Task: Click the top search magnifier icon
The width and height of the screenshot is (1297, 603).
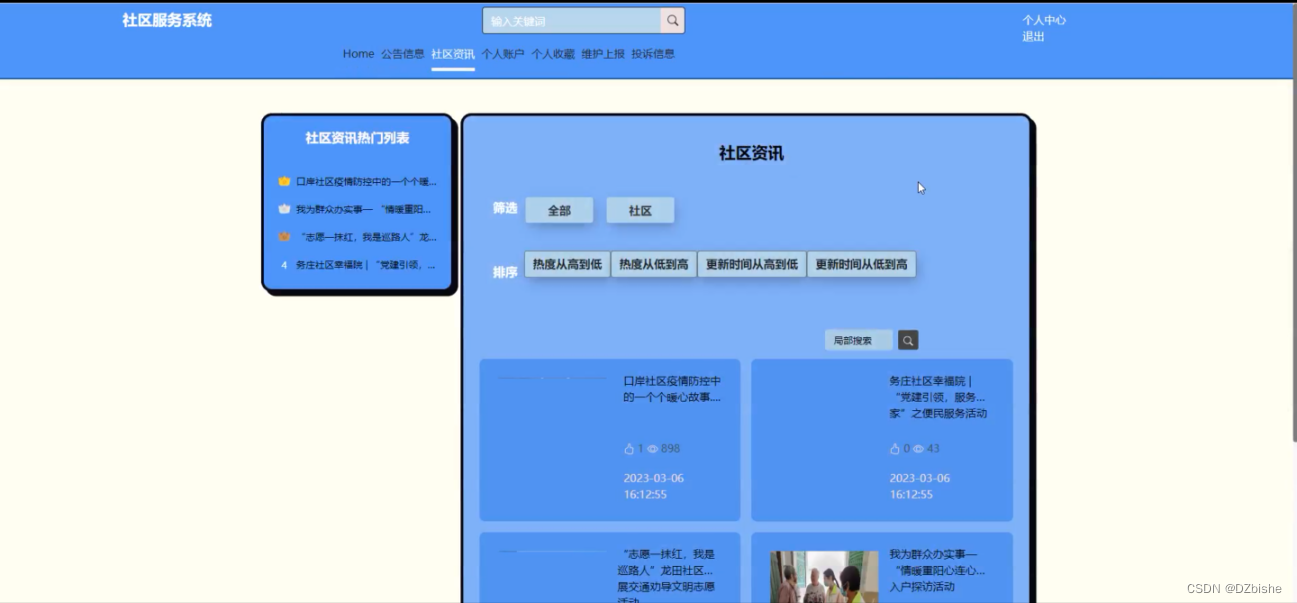Action: [x=673, y=20]
